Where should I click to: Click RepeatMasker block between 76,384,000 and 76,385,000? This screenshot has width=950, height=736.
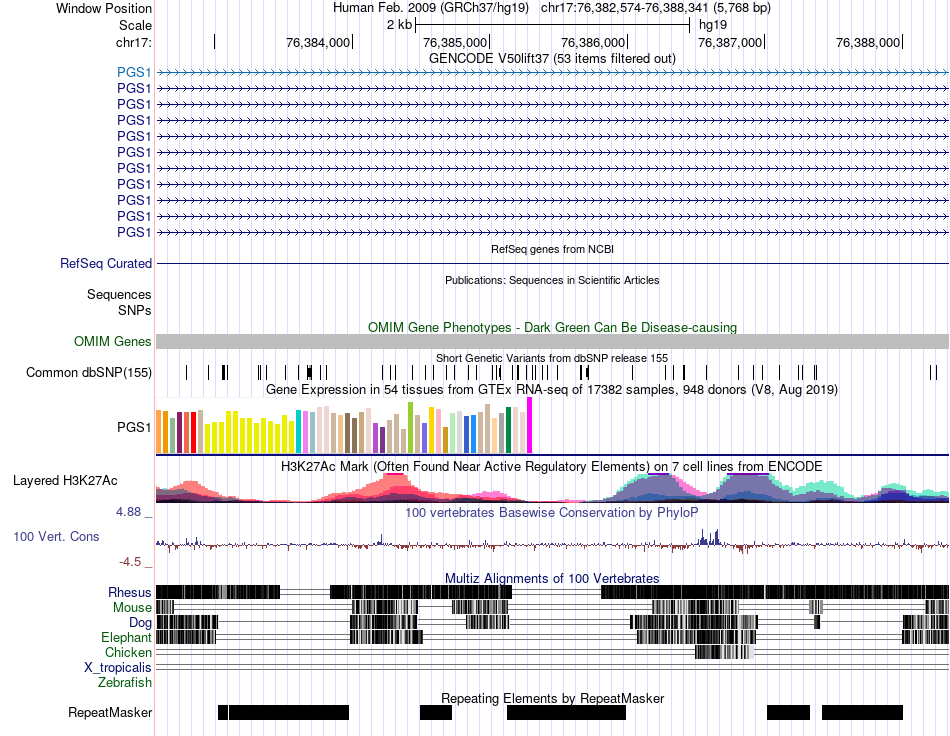click(x=436, y=712)
